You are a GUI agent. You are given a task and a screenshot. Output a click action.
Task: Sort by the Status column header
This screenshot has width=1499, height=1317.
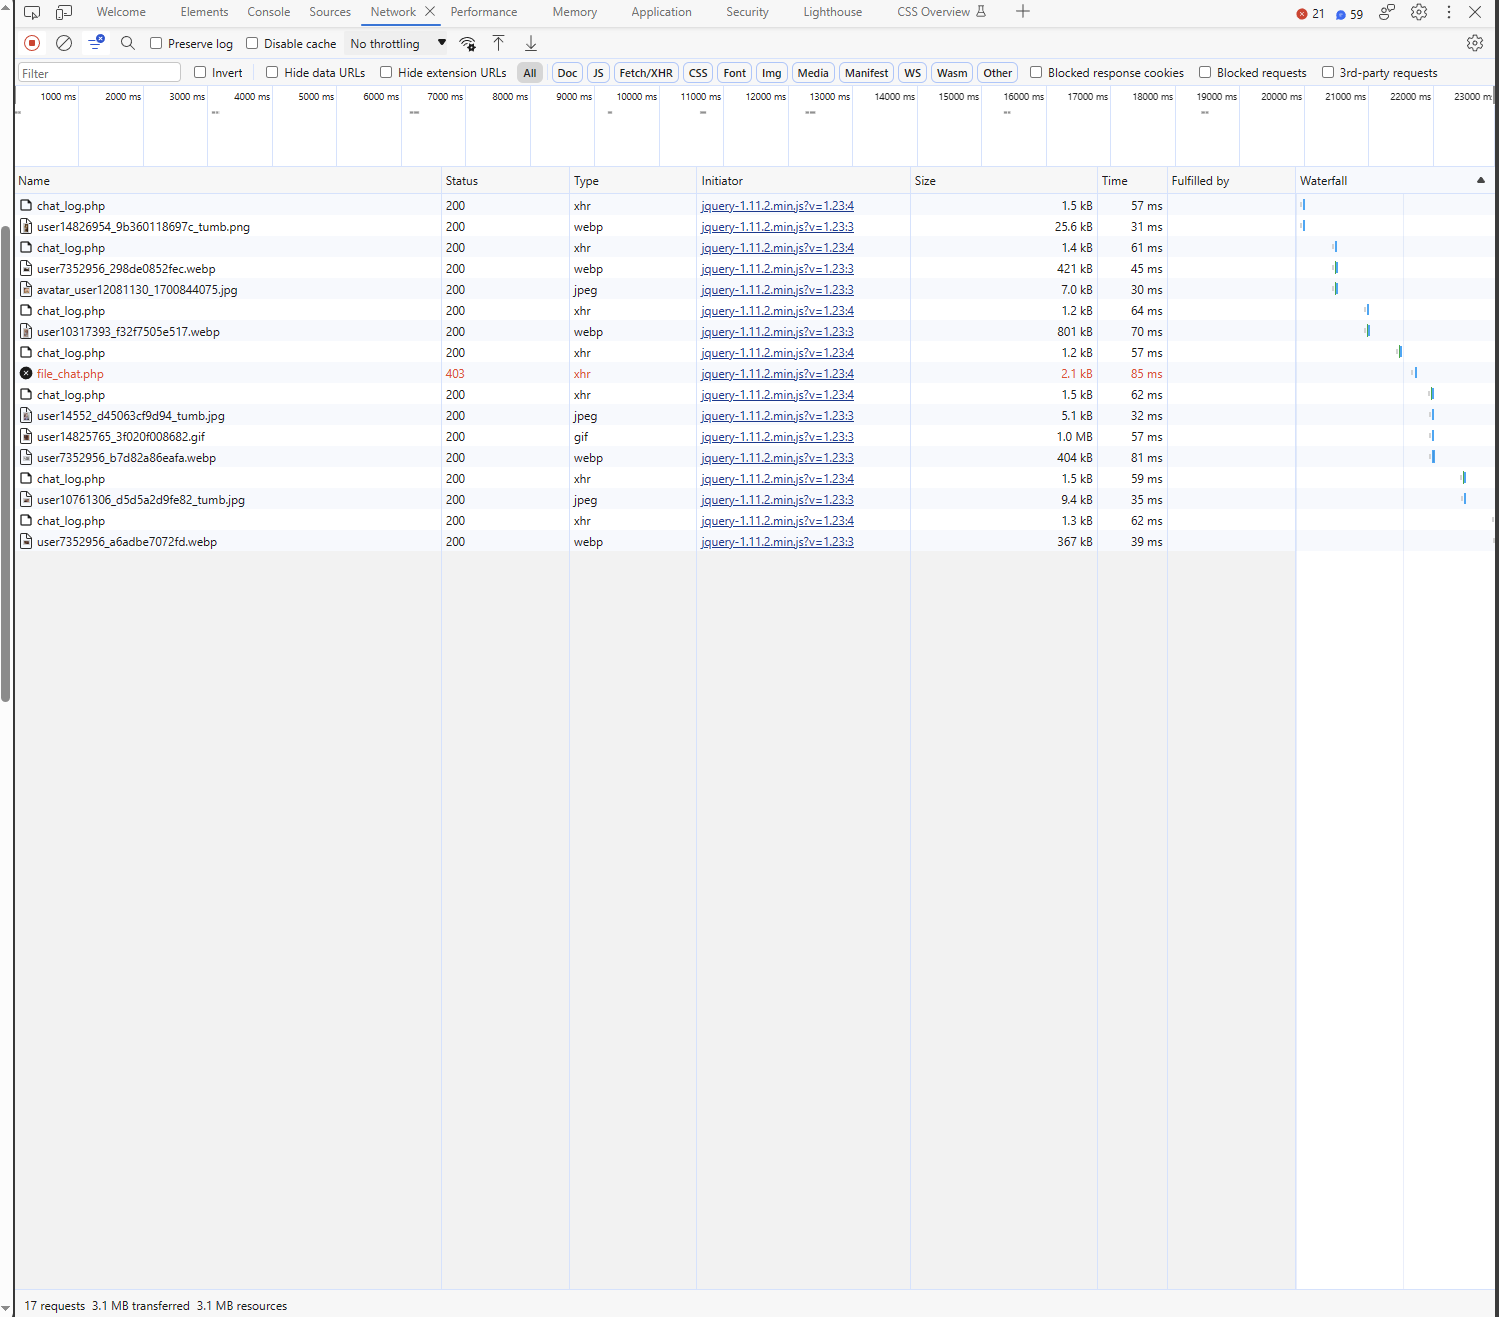point(505,181)
